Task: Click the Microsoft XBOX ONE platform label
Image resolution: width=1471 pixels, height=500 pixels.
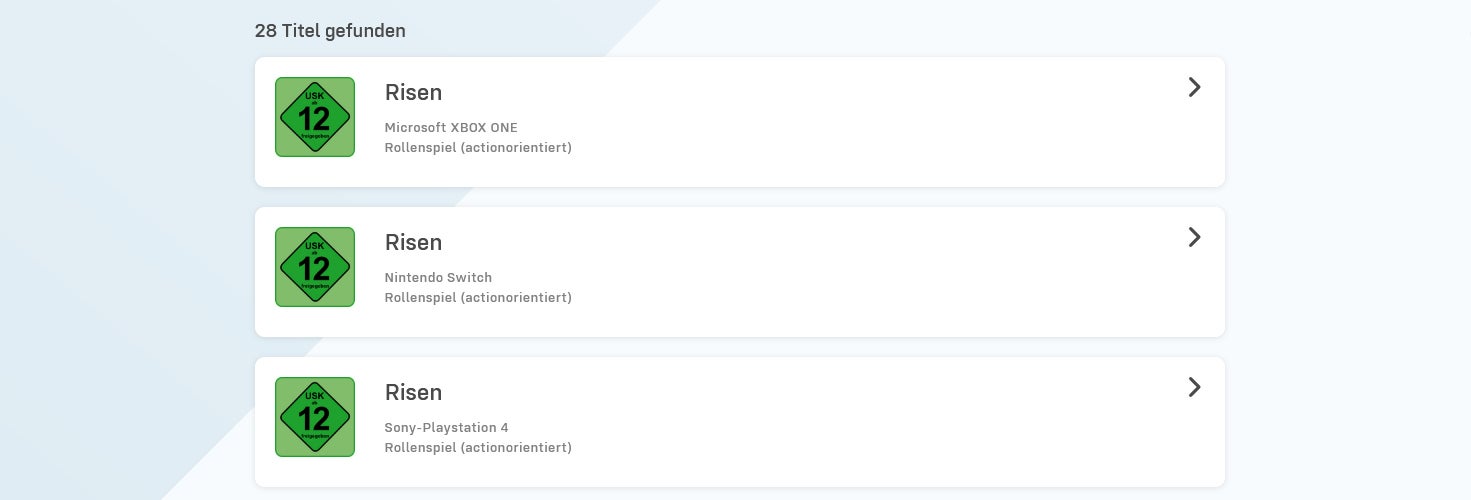Action: pos(451,127)
